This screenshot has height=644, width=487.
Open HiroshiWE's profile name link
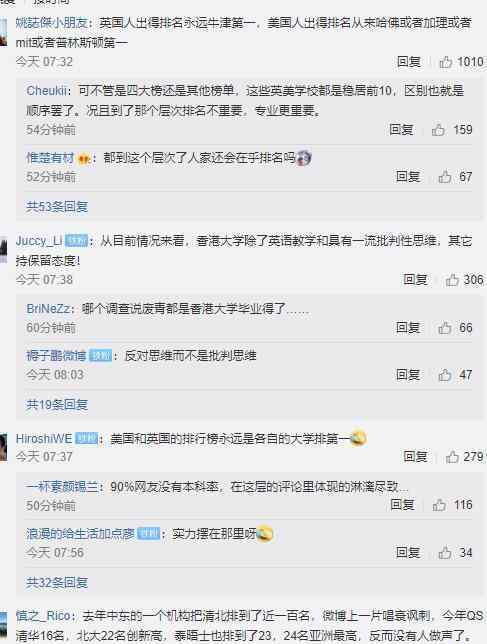click(44, 439)
